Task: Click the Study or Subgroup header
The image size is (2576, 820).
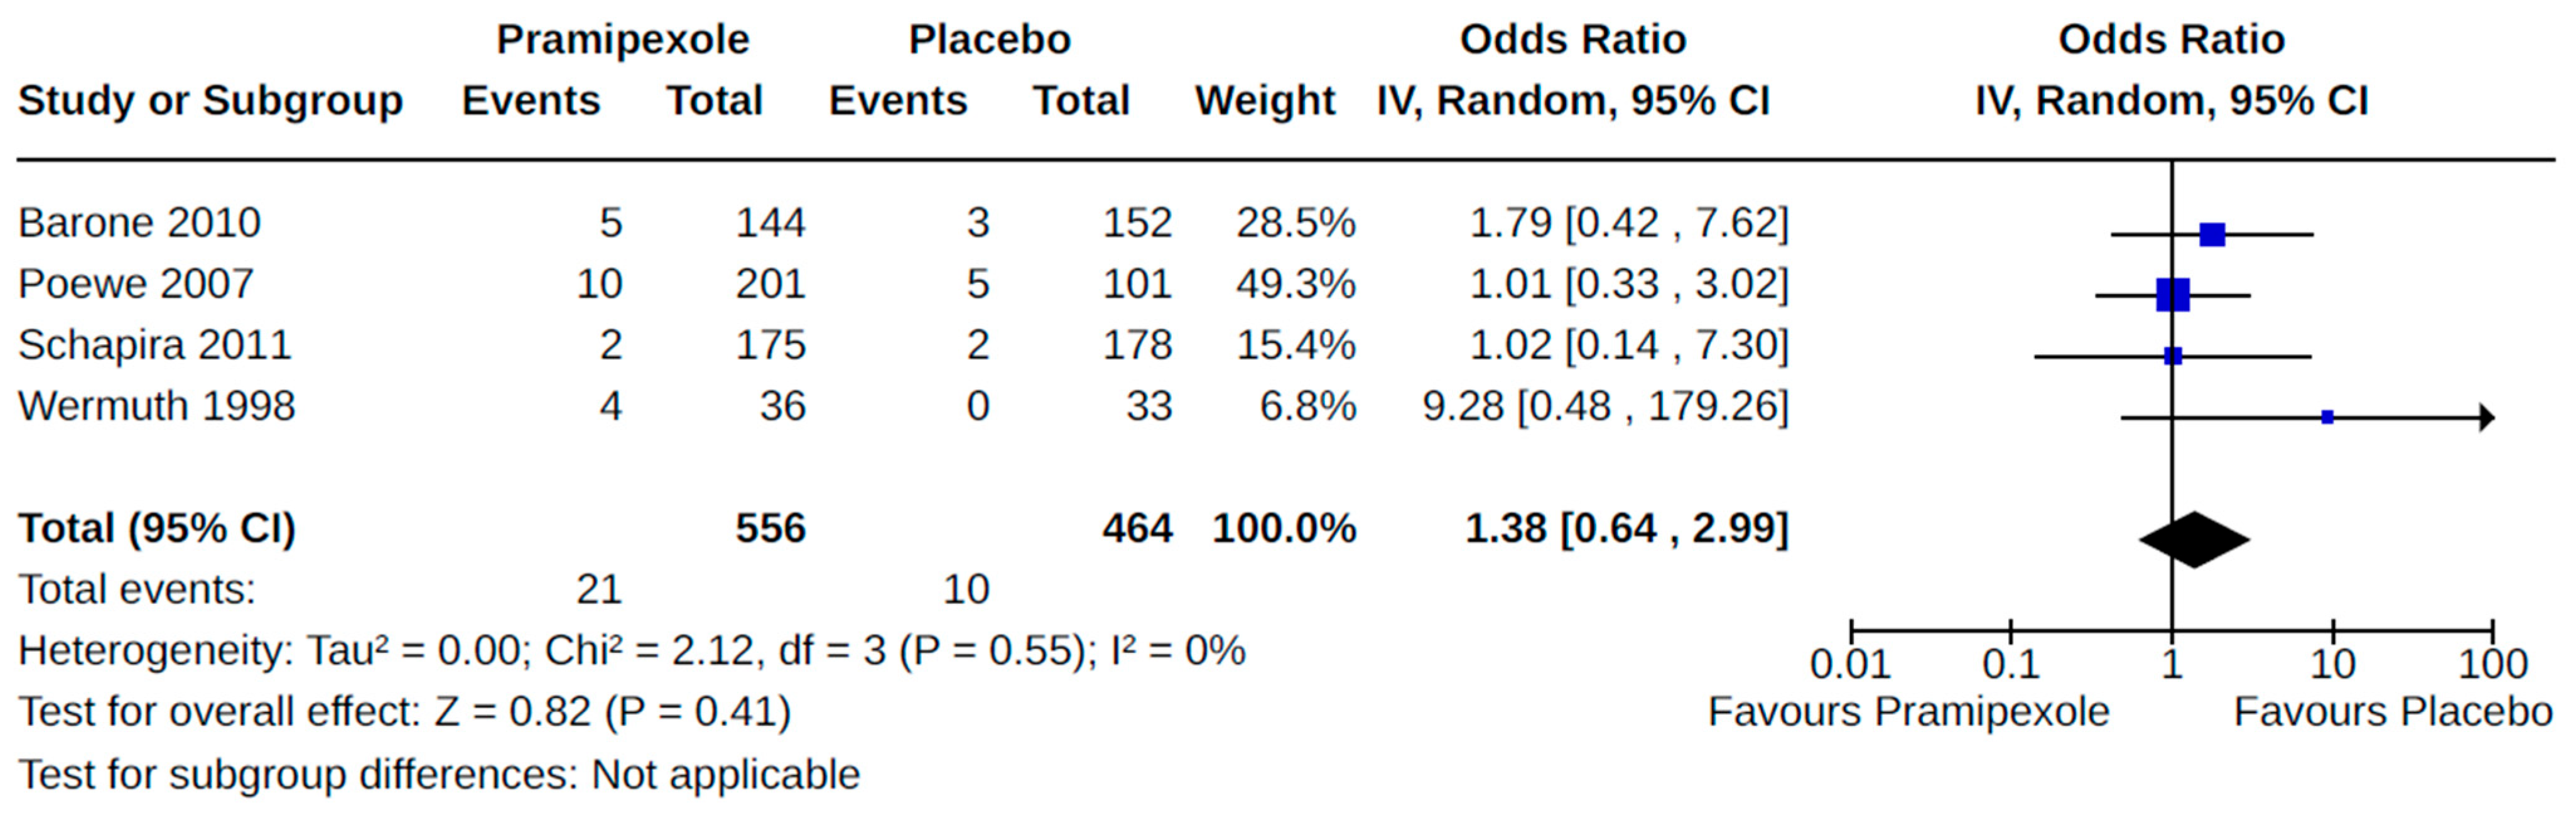Action: (x=210, y=101)
